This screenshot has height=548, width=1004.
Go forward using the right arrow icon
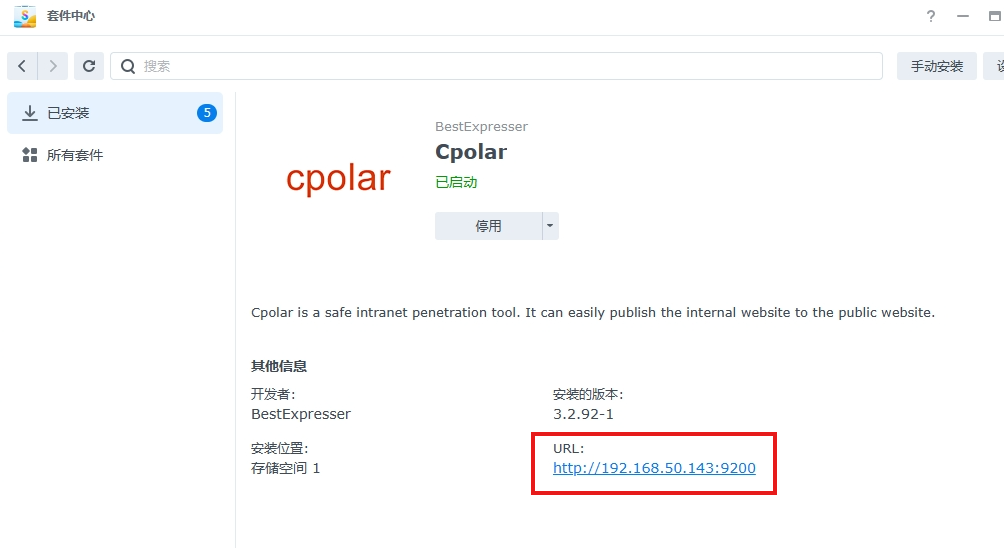[x=53, y=66]
